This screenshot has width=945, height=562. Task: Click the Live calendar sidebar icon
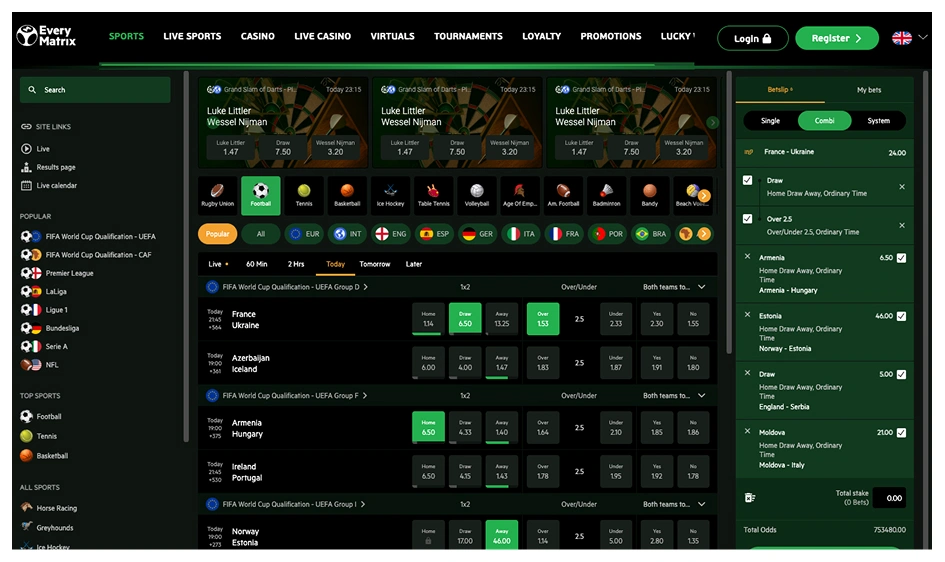[27, 186]
